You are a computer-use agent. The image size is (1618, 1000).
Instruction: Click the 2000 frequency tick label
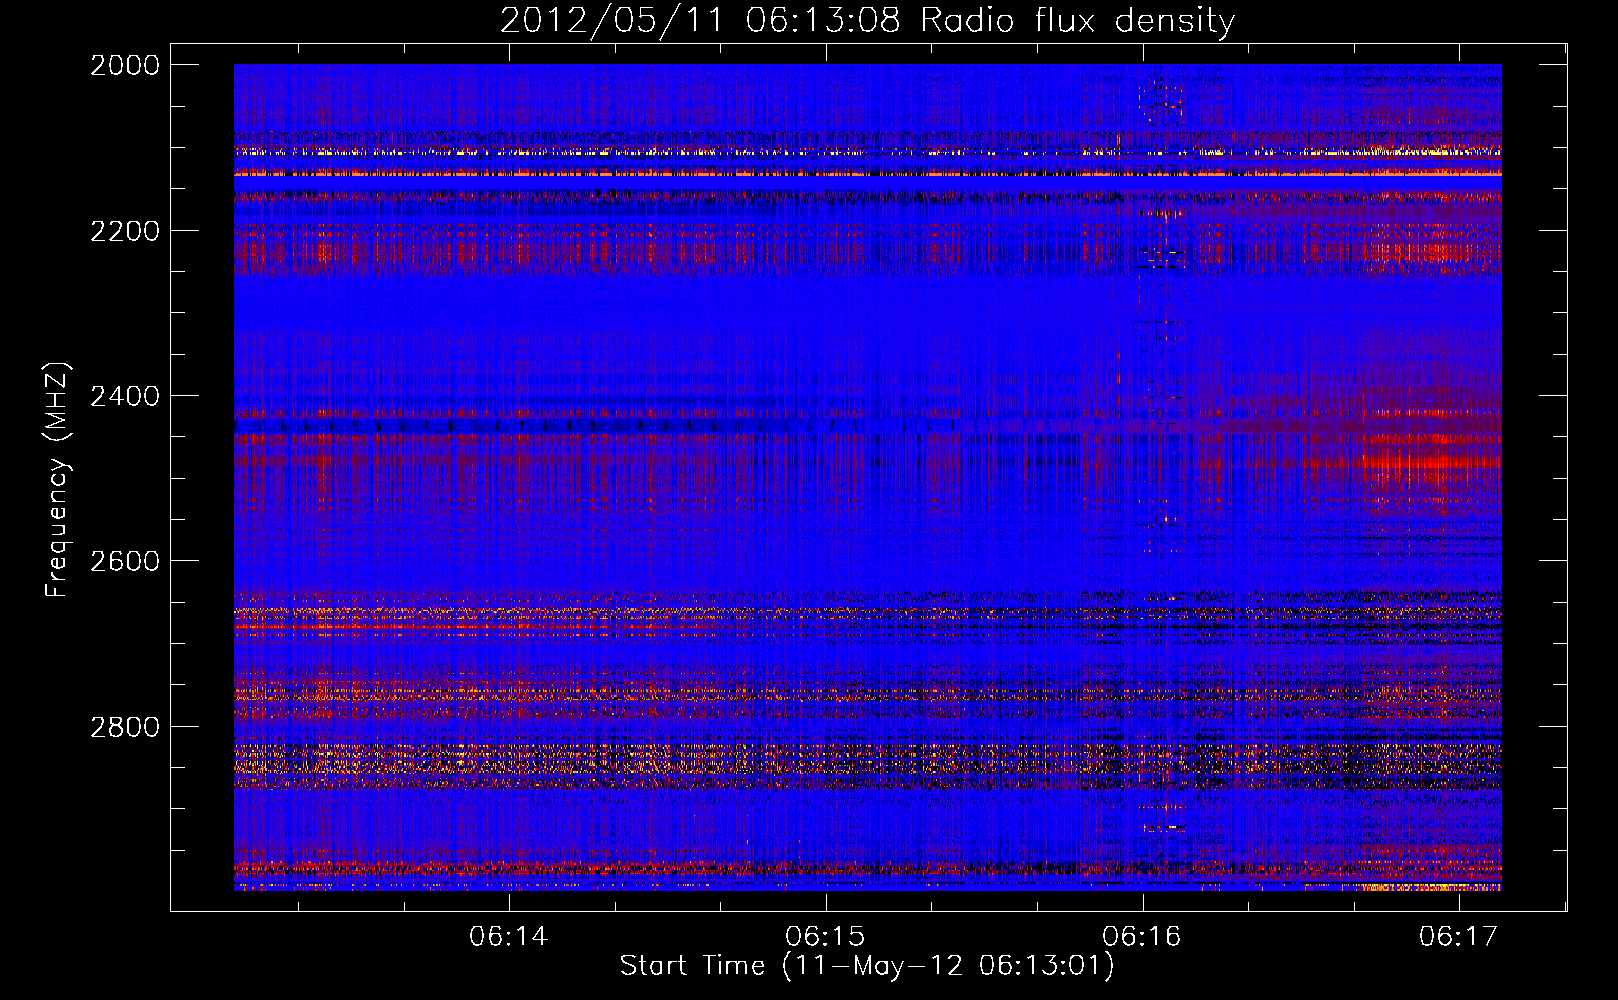(125, 65)
